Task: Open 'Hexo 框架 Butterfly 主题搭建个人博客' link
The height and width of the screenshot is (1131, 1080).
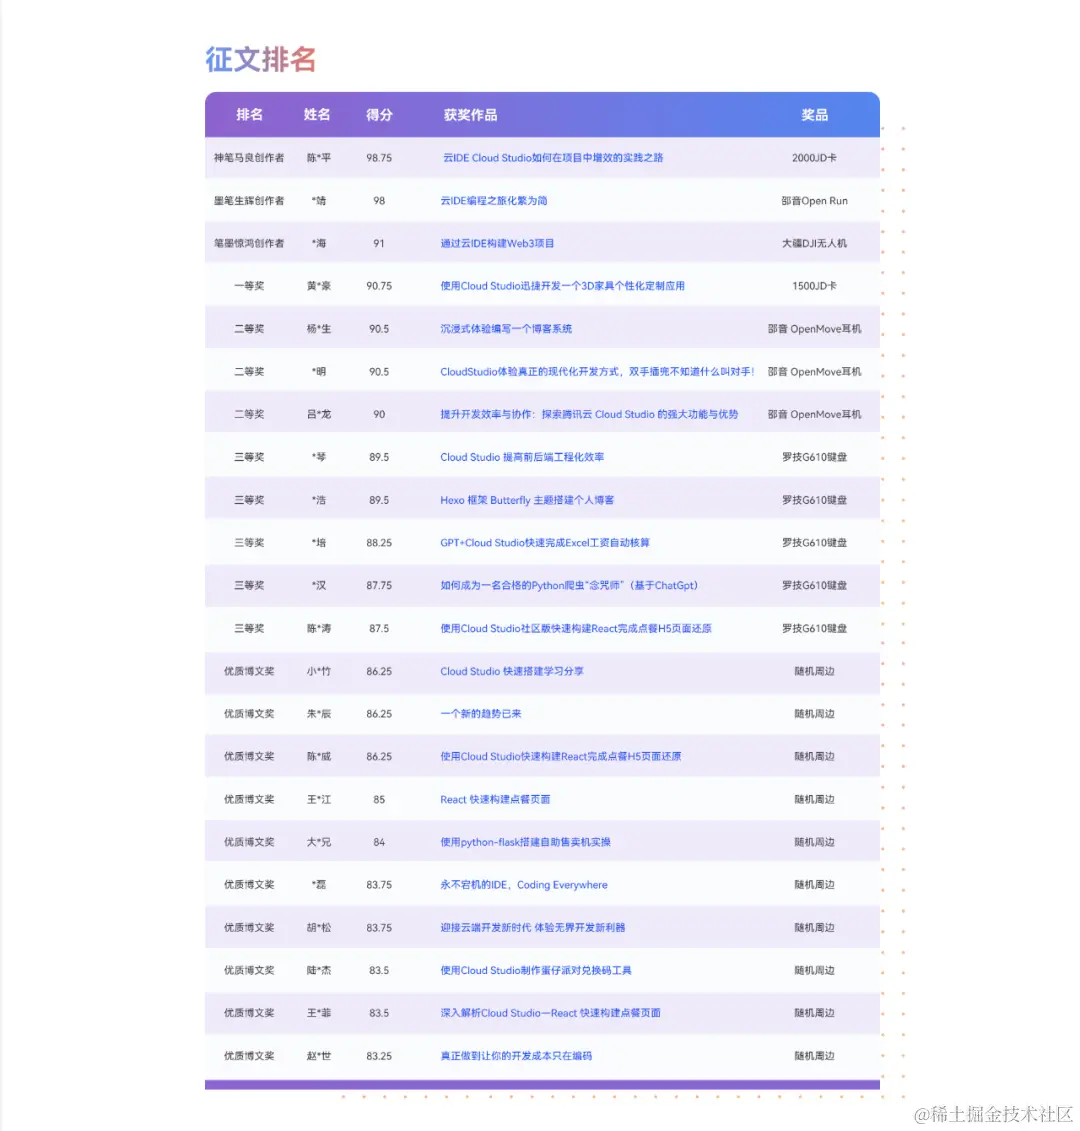Action: [527, 501]
